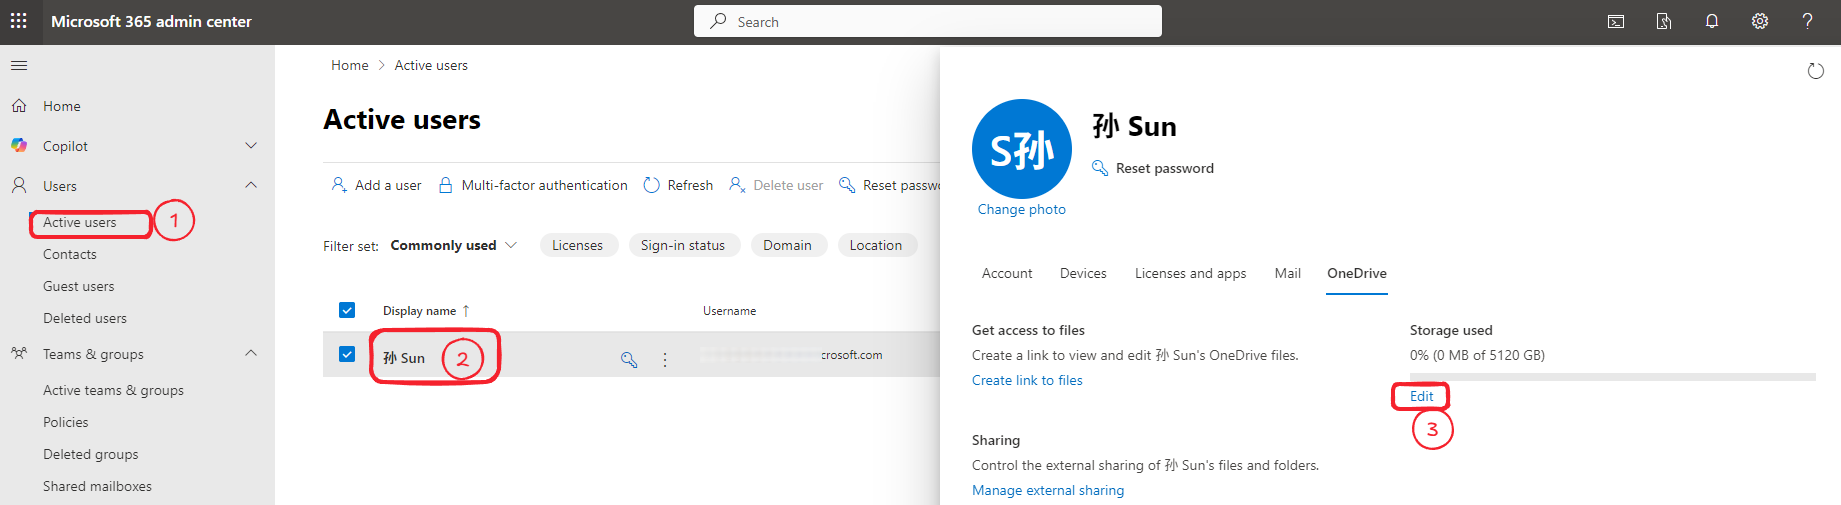Click the Create link to files link

coord(1027,380)
